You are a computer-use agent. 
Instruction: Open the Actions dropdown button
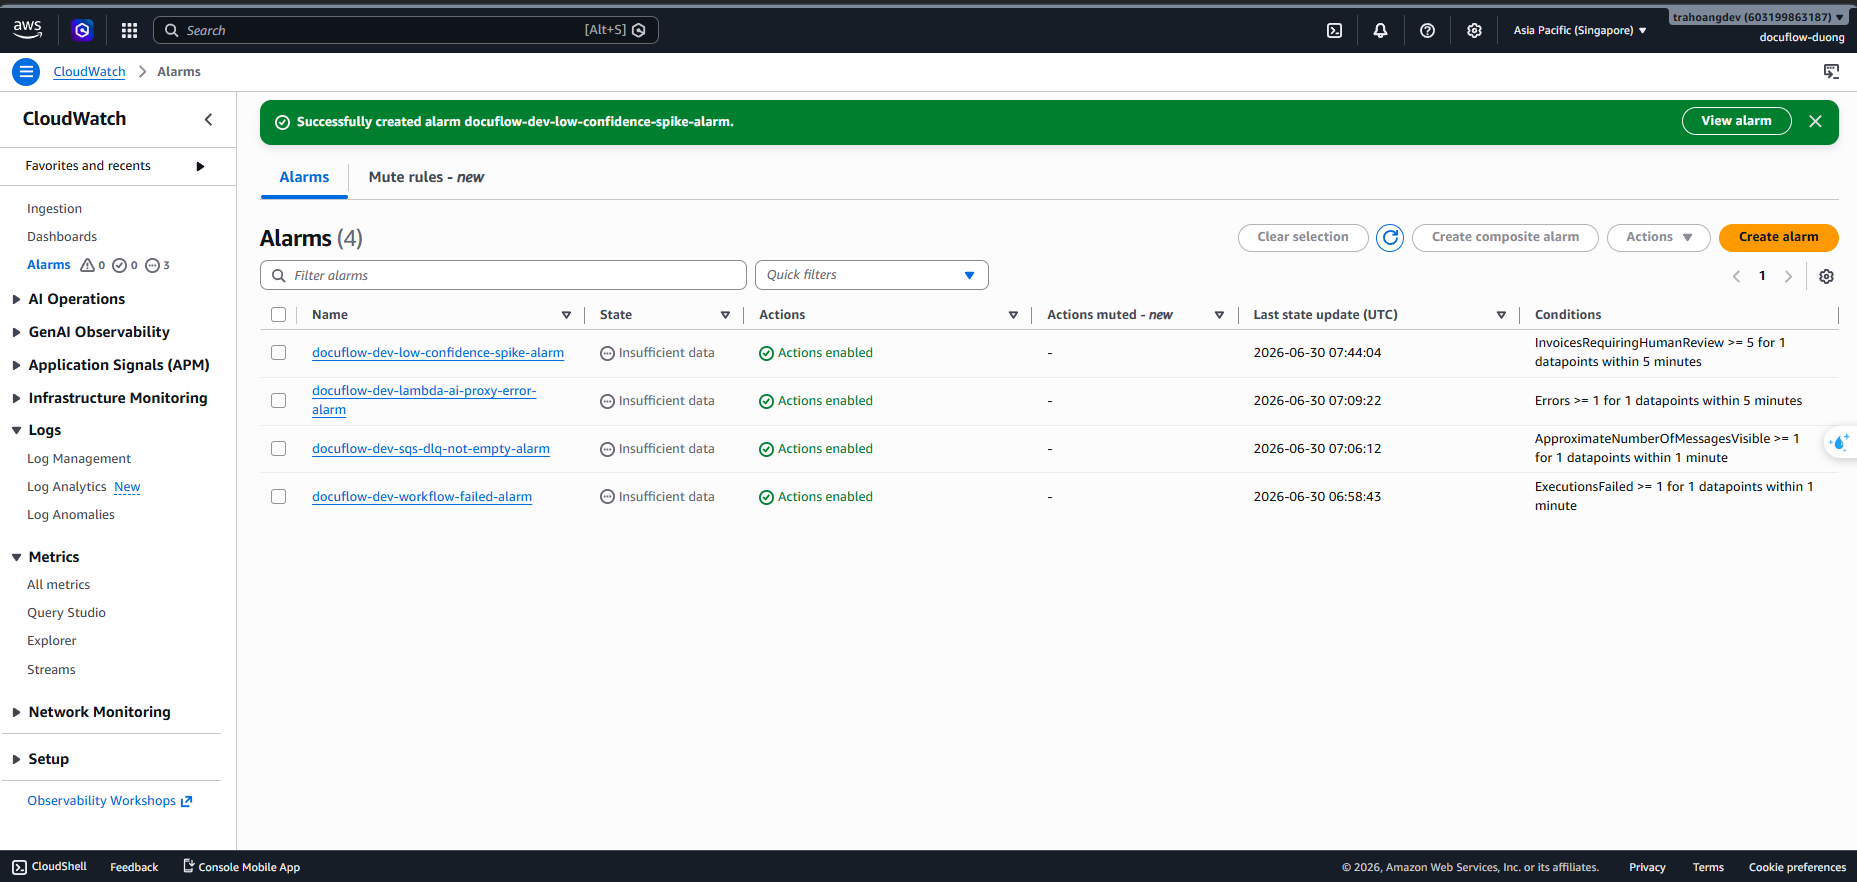click(x=1658, y=237)
